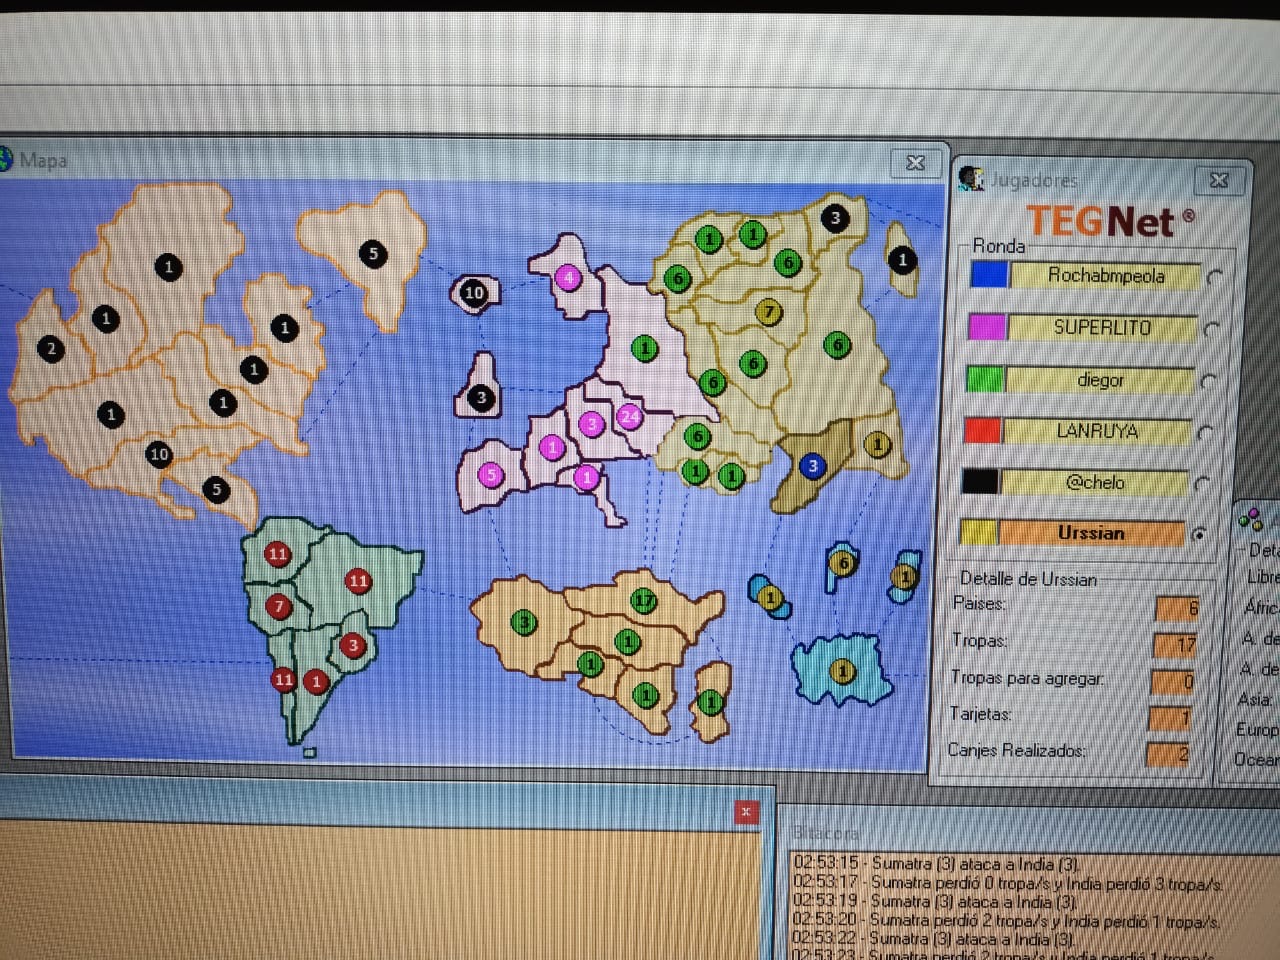Click the 'Detalle de Urssian' group label
Viewport: 1280px width, 960px height.
[1028, 579]
